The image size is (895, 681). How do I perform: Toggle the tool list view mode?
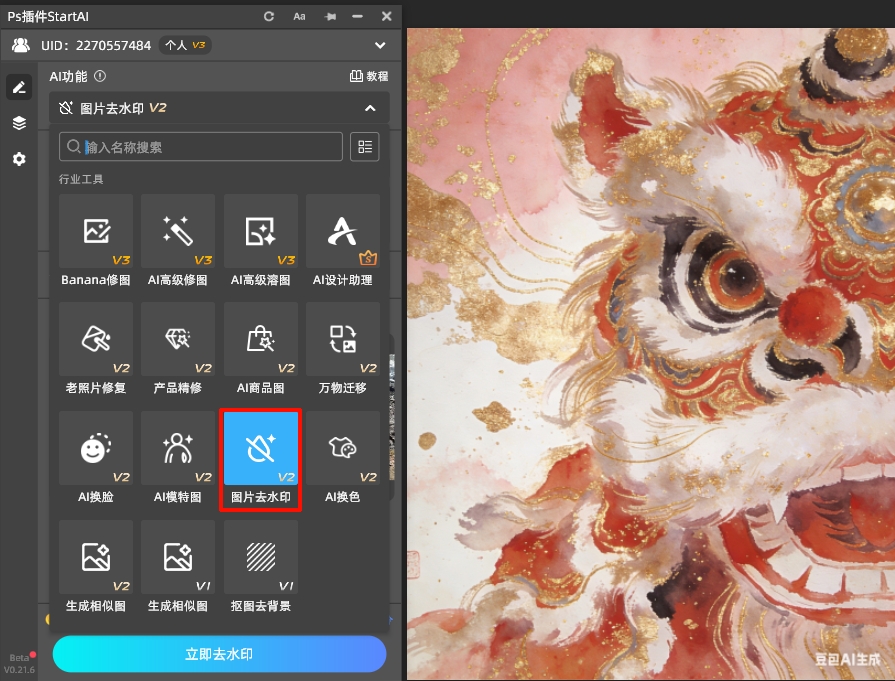[364, 146]
